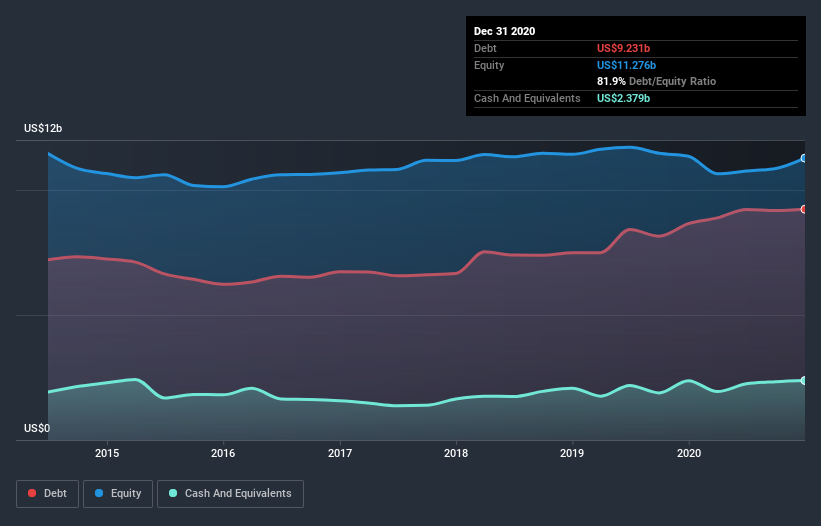This screenshot has height=526, width=821.
Task: Click the Cash And Equivalents tooltip label
Action: pos(527,98)
